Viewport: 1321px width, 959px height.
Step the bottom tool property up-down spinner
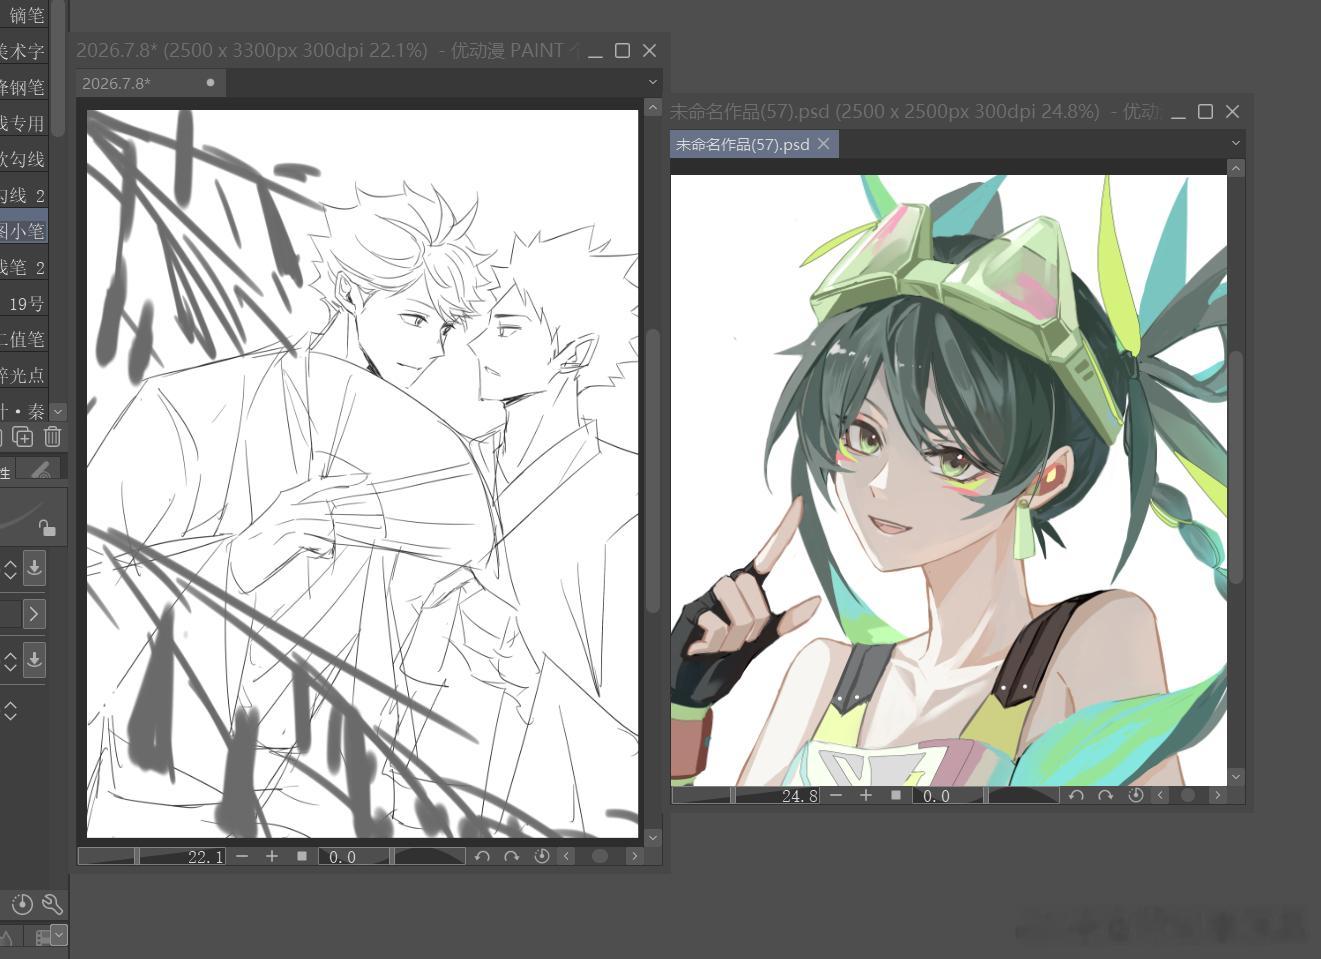pyautogui.click(x=10, y=711)
